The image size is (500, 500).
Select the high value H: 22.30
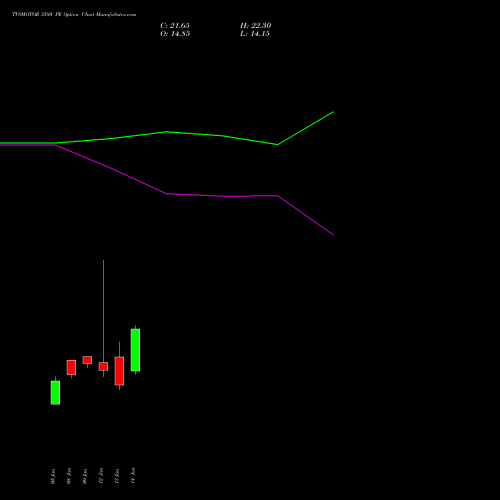(x=256, y=26)
